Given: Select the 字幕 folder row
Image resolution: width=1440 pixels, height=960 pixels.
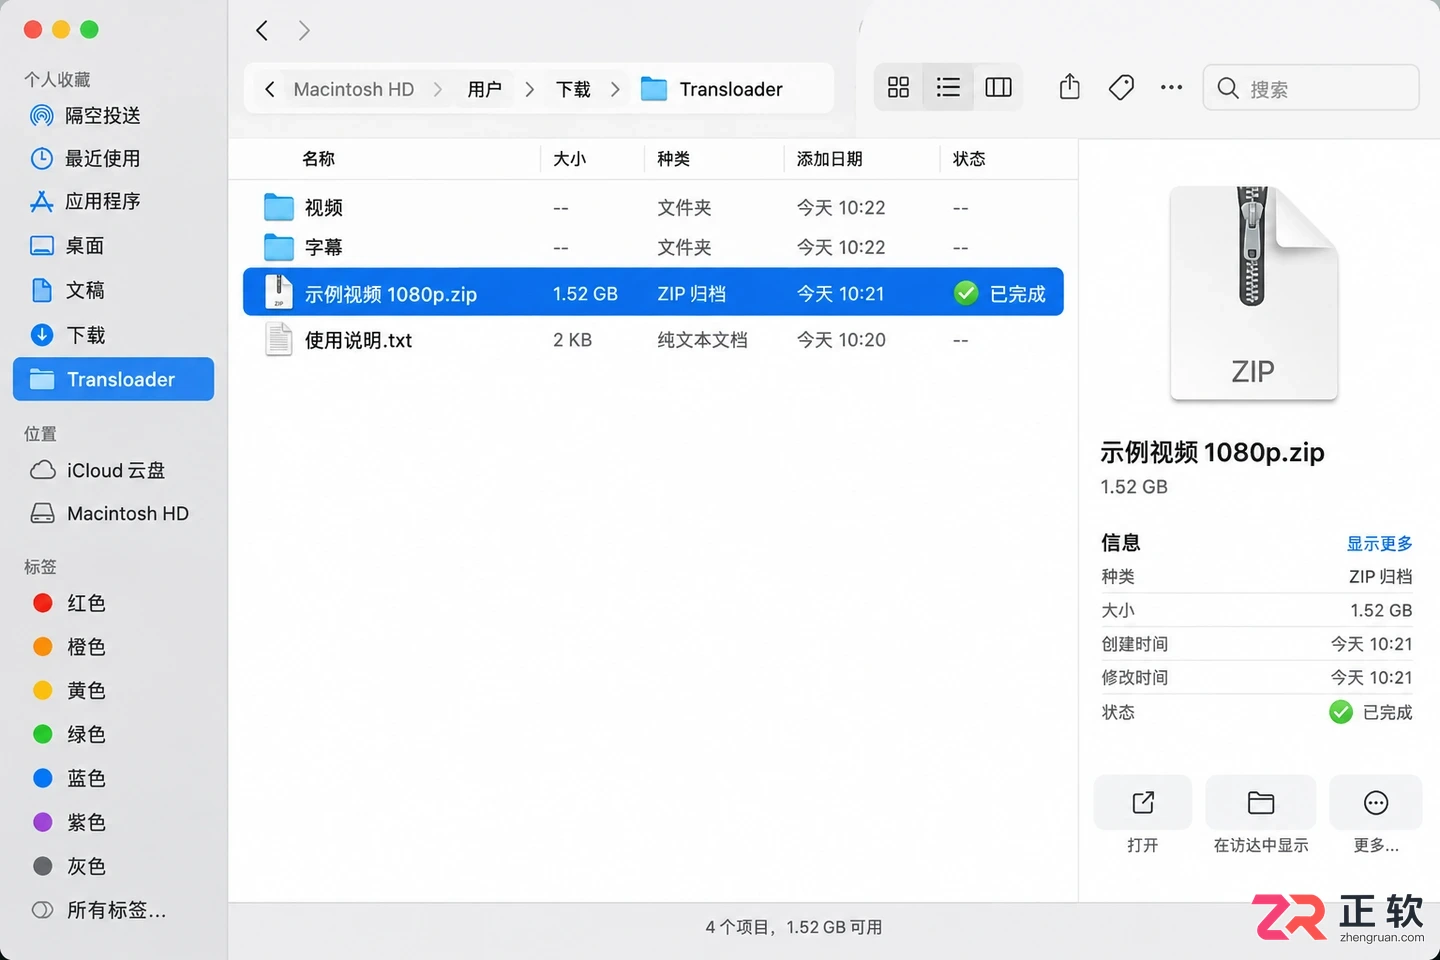Looking at the screenshot, I should click(653, 247).
